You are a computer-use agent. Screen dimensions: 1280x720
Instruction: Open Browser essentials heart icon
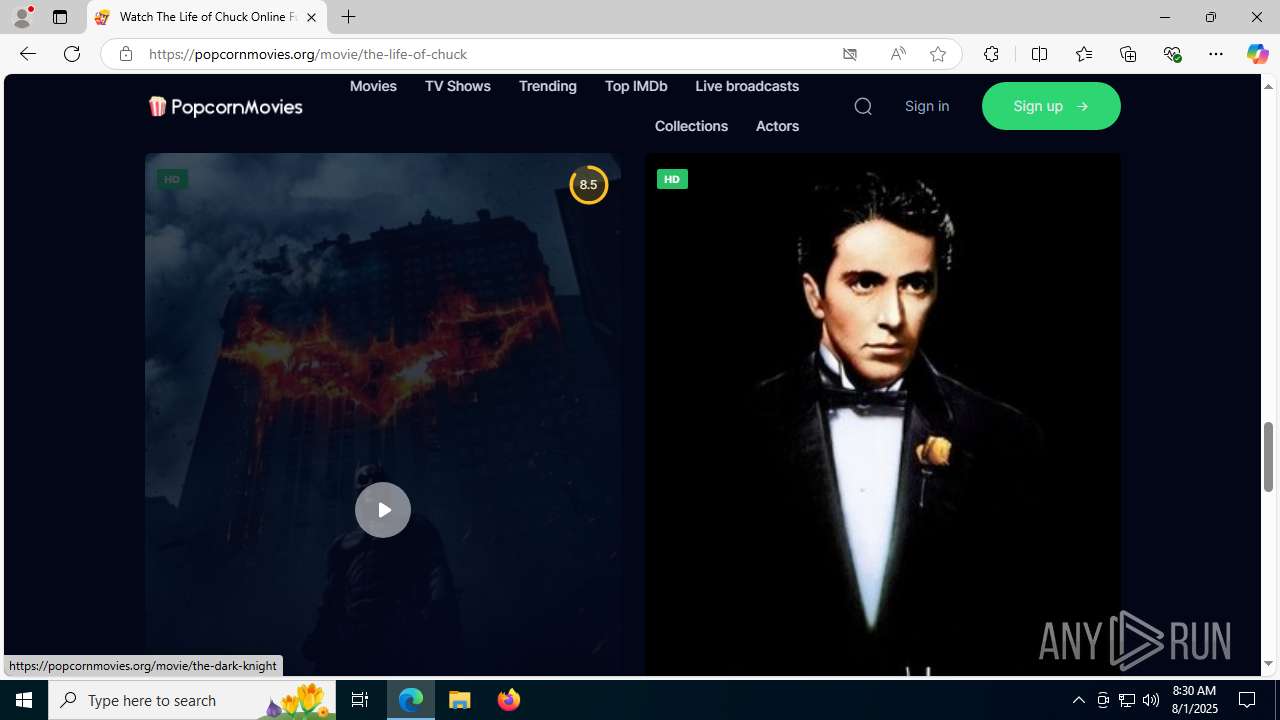pos(1172,54)
